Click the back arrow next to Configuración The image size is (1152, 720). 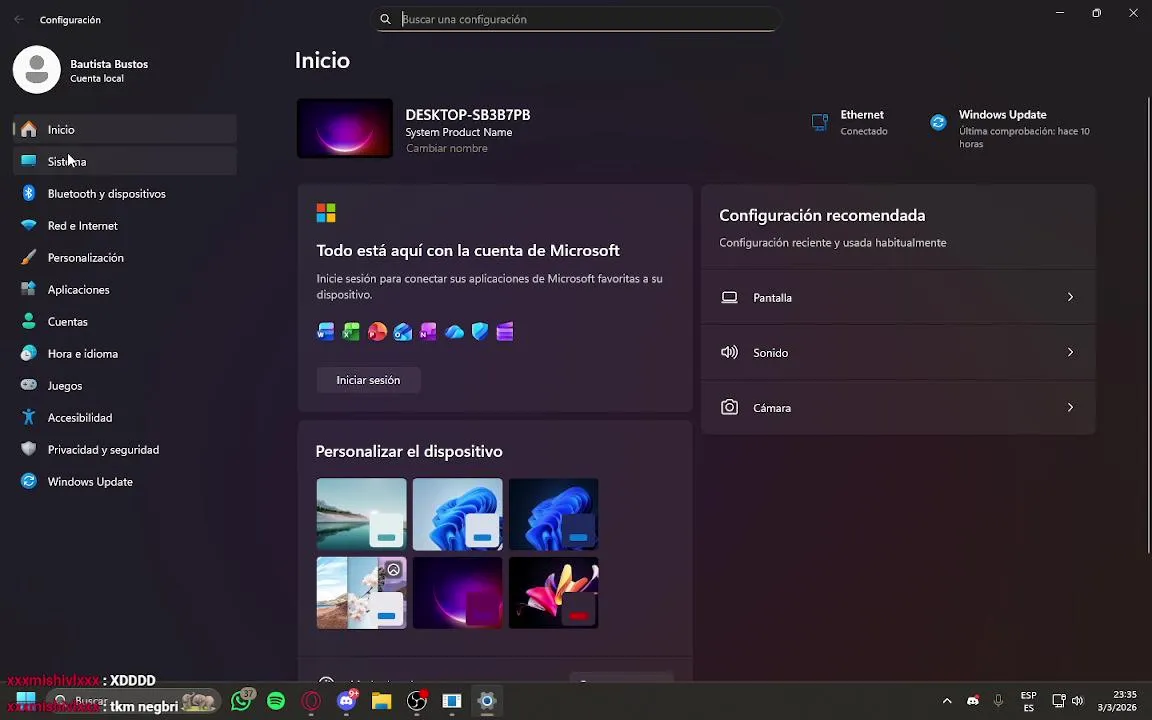point(19,20)
